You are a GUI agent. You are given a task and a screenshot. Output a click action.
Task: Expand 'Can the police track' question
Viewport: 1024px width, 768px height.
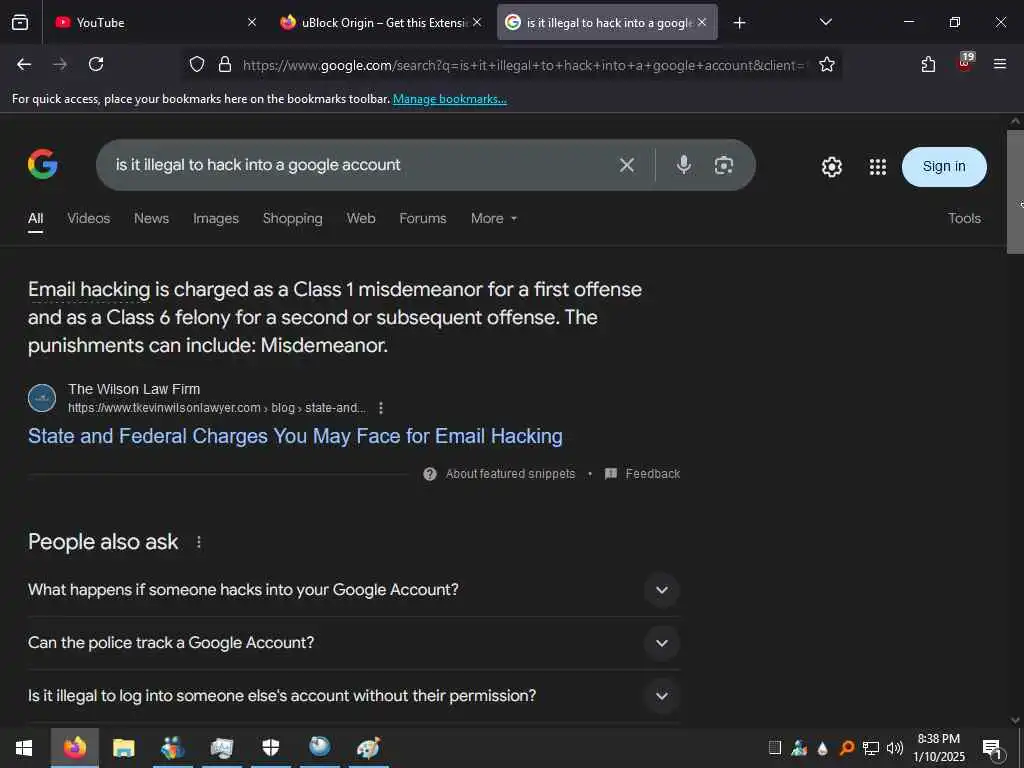353,643
